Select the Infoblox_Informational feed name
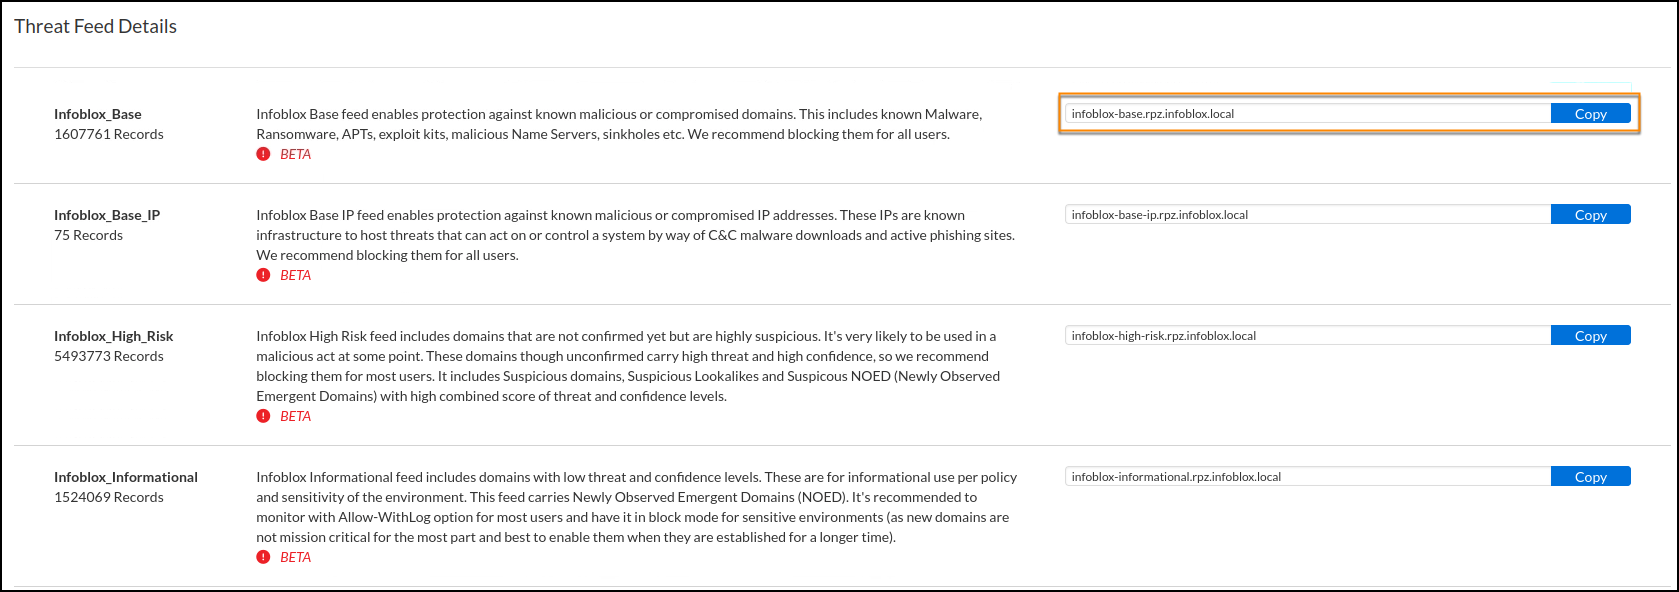 coord(126,477)
